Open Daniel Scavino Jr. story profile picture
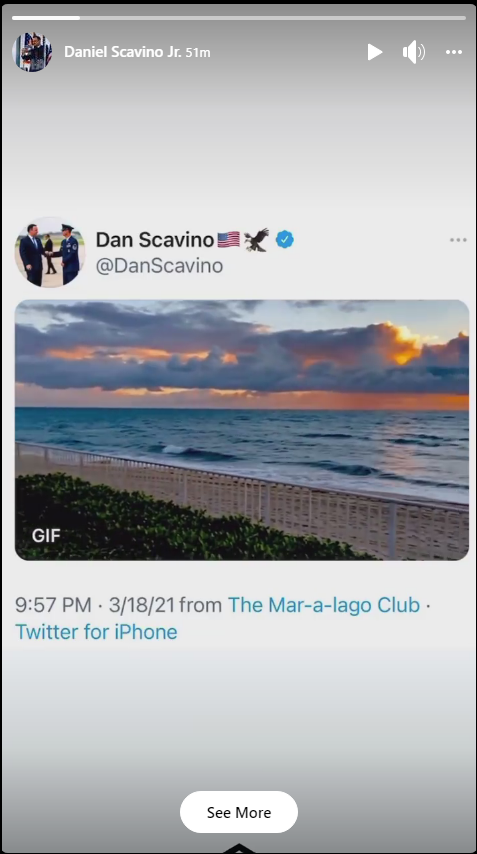Image resolution: width=477 pixels, height=854 pixels. click(x=32, y=52)
